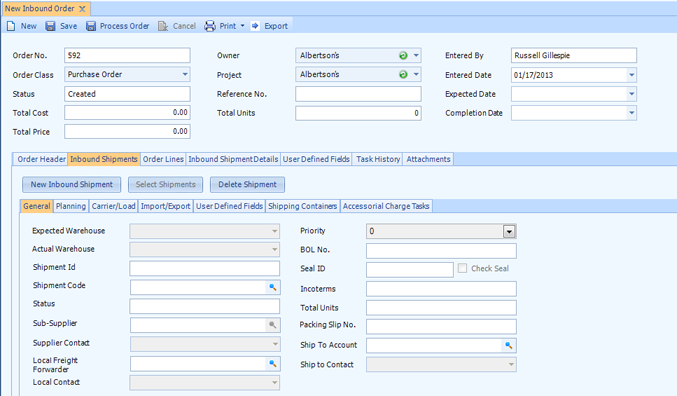Screen dimensions: 677x396
Task: Select the General sub-tab
Action: [x=37, y=206]
